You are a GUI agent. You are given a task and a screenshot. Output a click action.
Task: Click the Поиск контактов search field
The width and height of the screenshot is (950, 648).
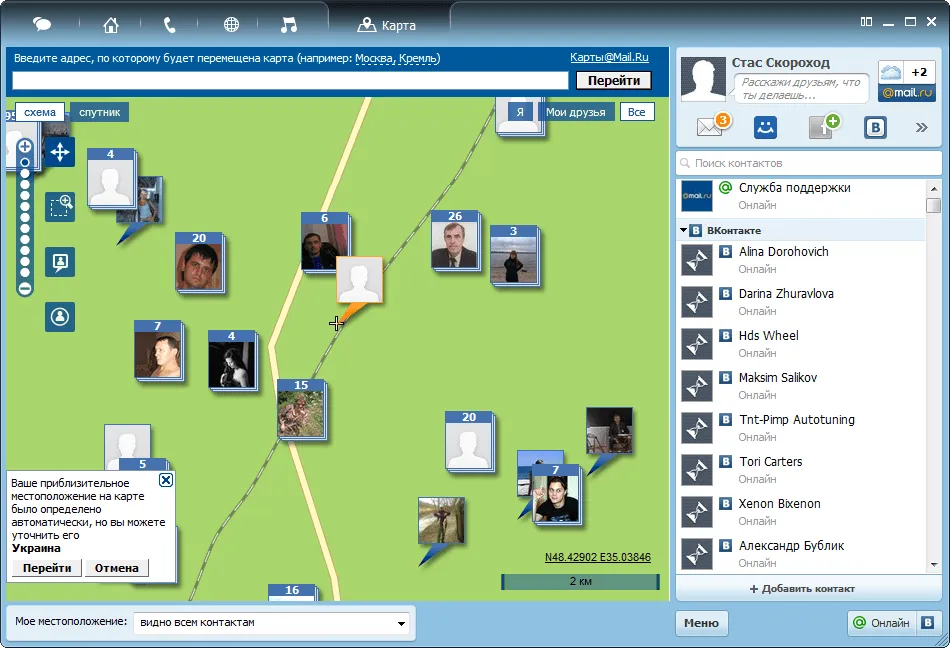point(808,163)
